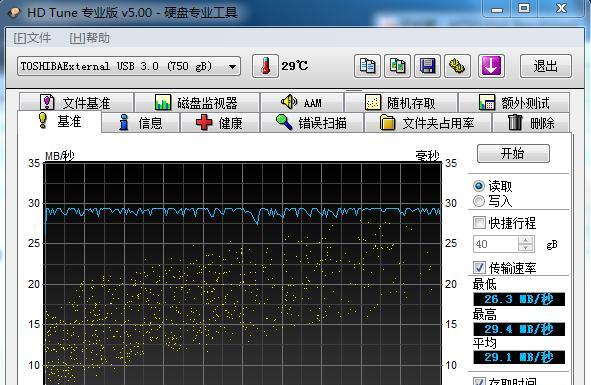
Task: Switch to the 错误扫描 tab
Action: click(312, 123)
